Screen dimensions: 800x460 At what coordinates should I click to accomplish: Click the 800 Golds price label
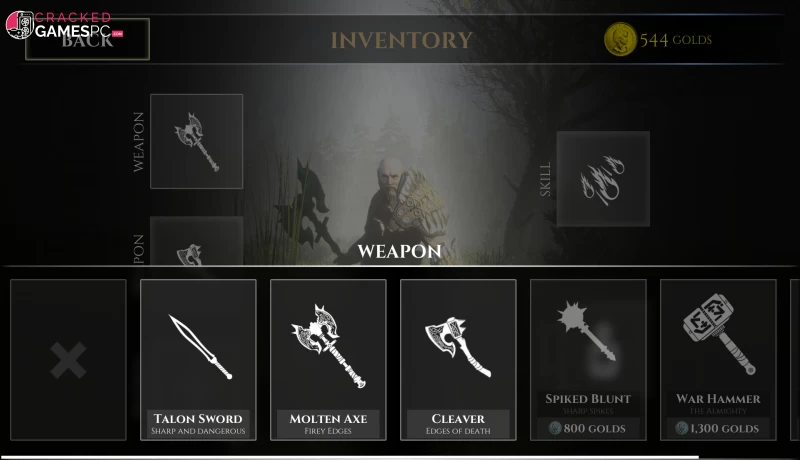point(588,428)
